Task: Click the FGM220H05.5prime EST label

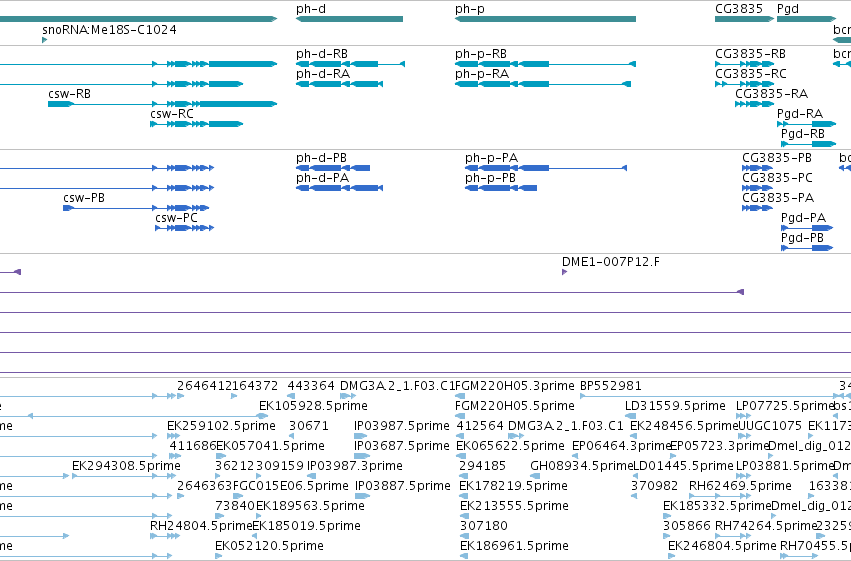Action: click(515, 406)
